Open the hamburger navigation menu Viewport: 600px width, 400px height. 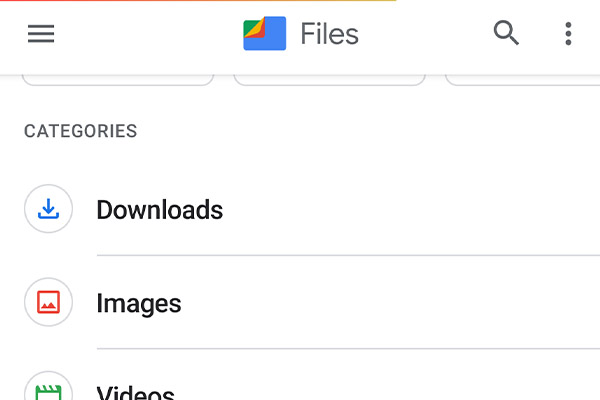click(41, 34)
